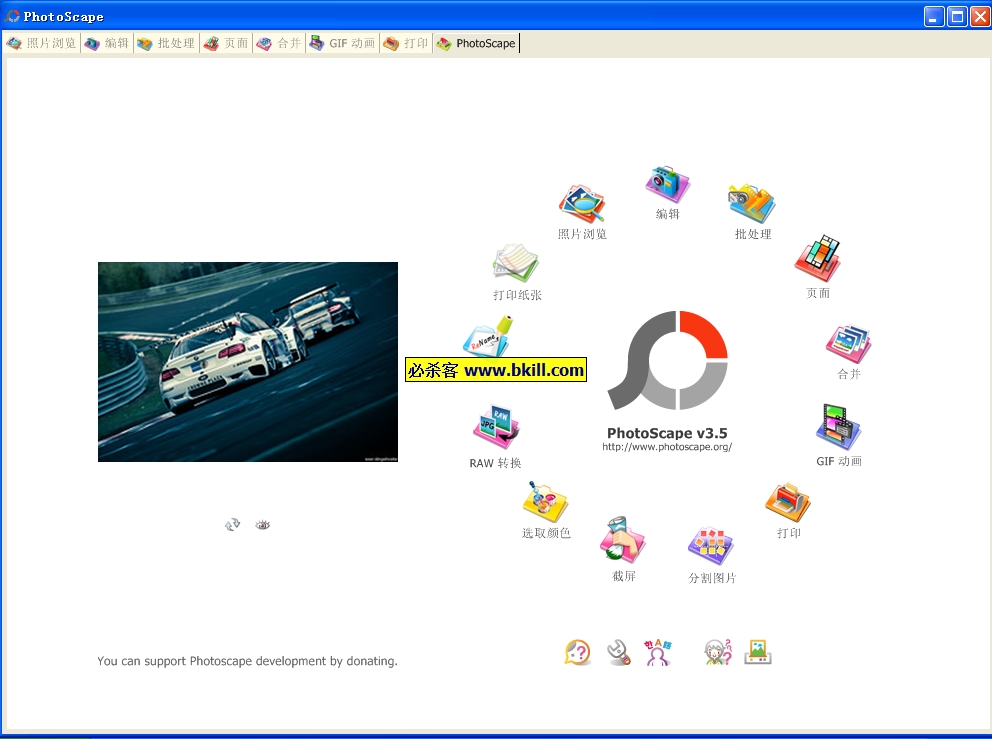Open help via the question-mark speech bubble
This screenshot has width=992, height=739.
point(577,653)
